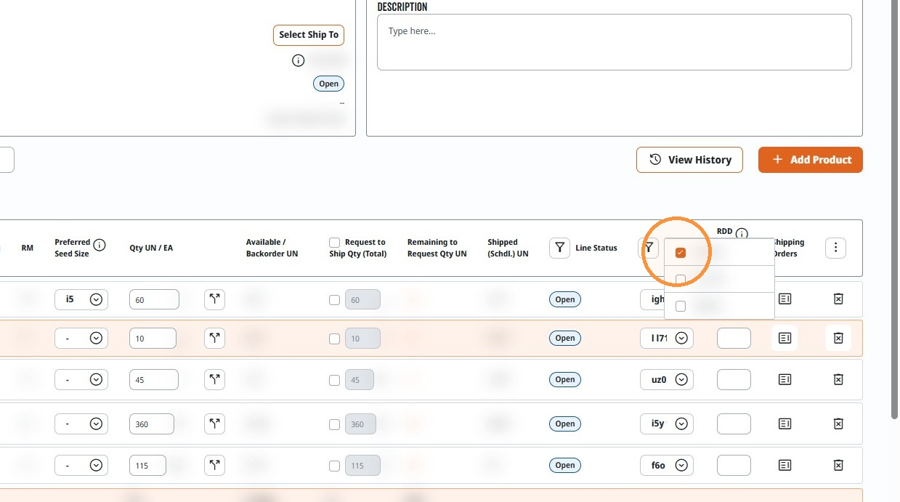Toggle Request to Ship Qty (Total) header checkbox
The width and height of the screenshot is (900, 502).
click(x=334, y=242)
